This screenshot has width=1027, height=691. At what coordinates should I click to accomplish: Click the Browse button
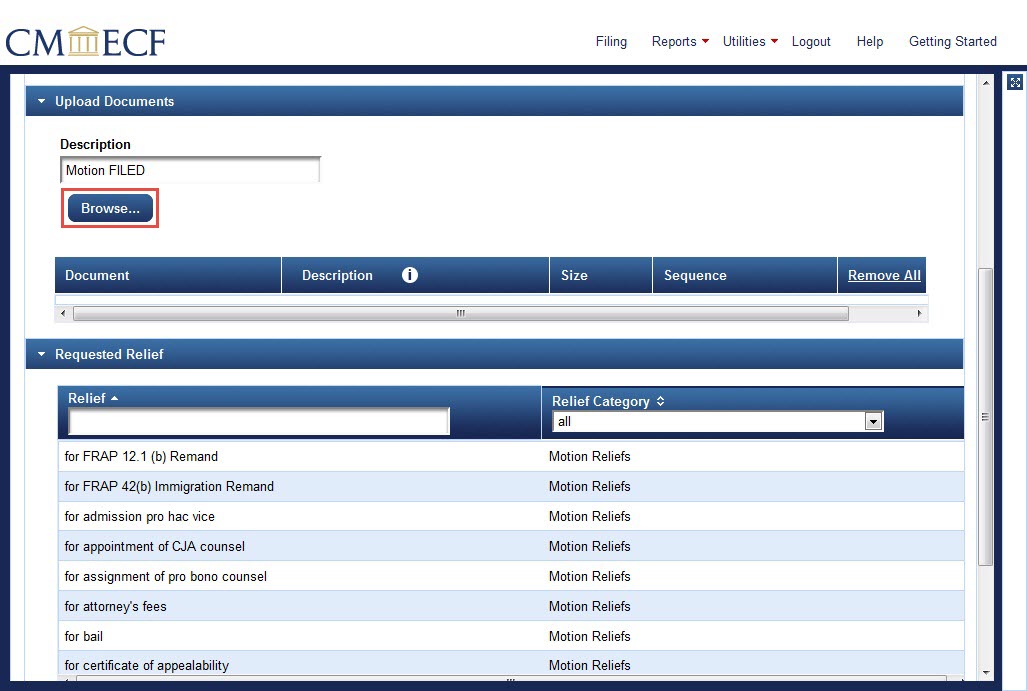[110, 208]
